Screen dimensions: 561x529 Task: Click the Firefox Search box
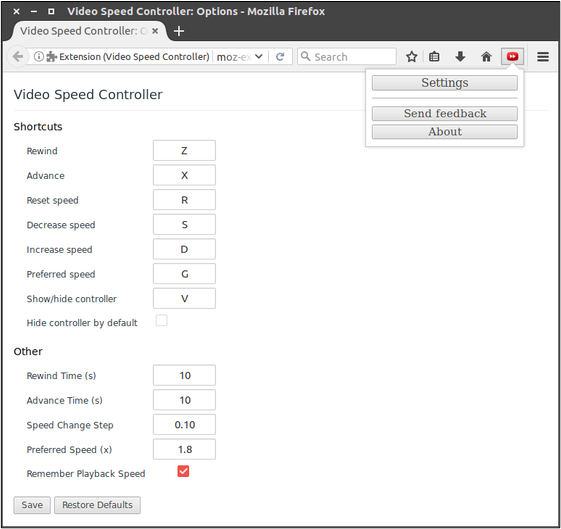347,57
